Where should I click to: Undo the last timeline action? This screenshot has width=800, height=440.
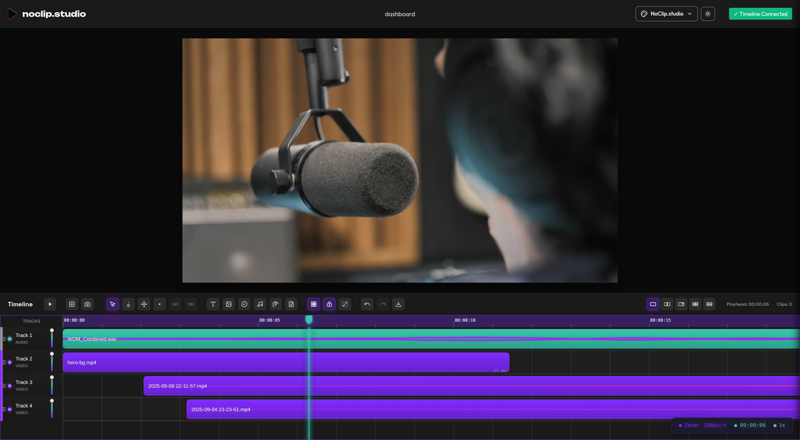point(367,304)
